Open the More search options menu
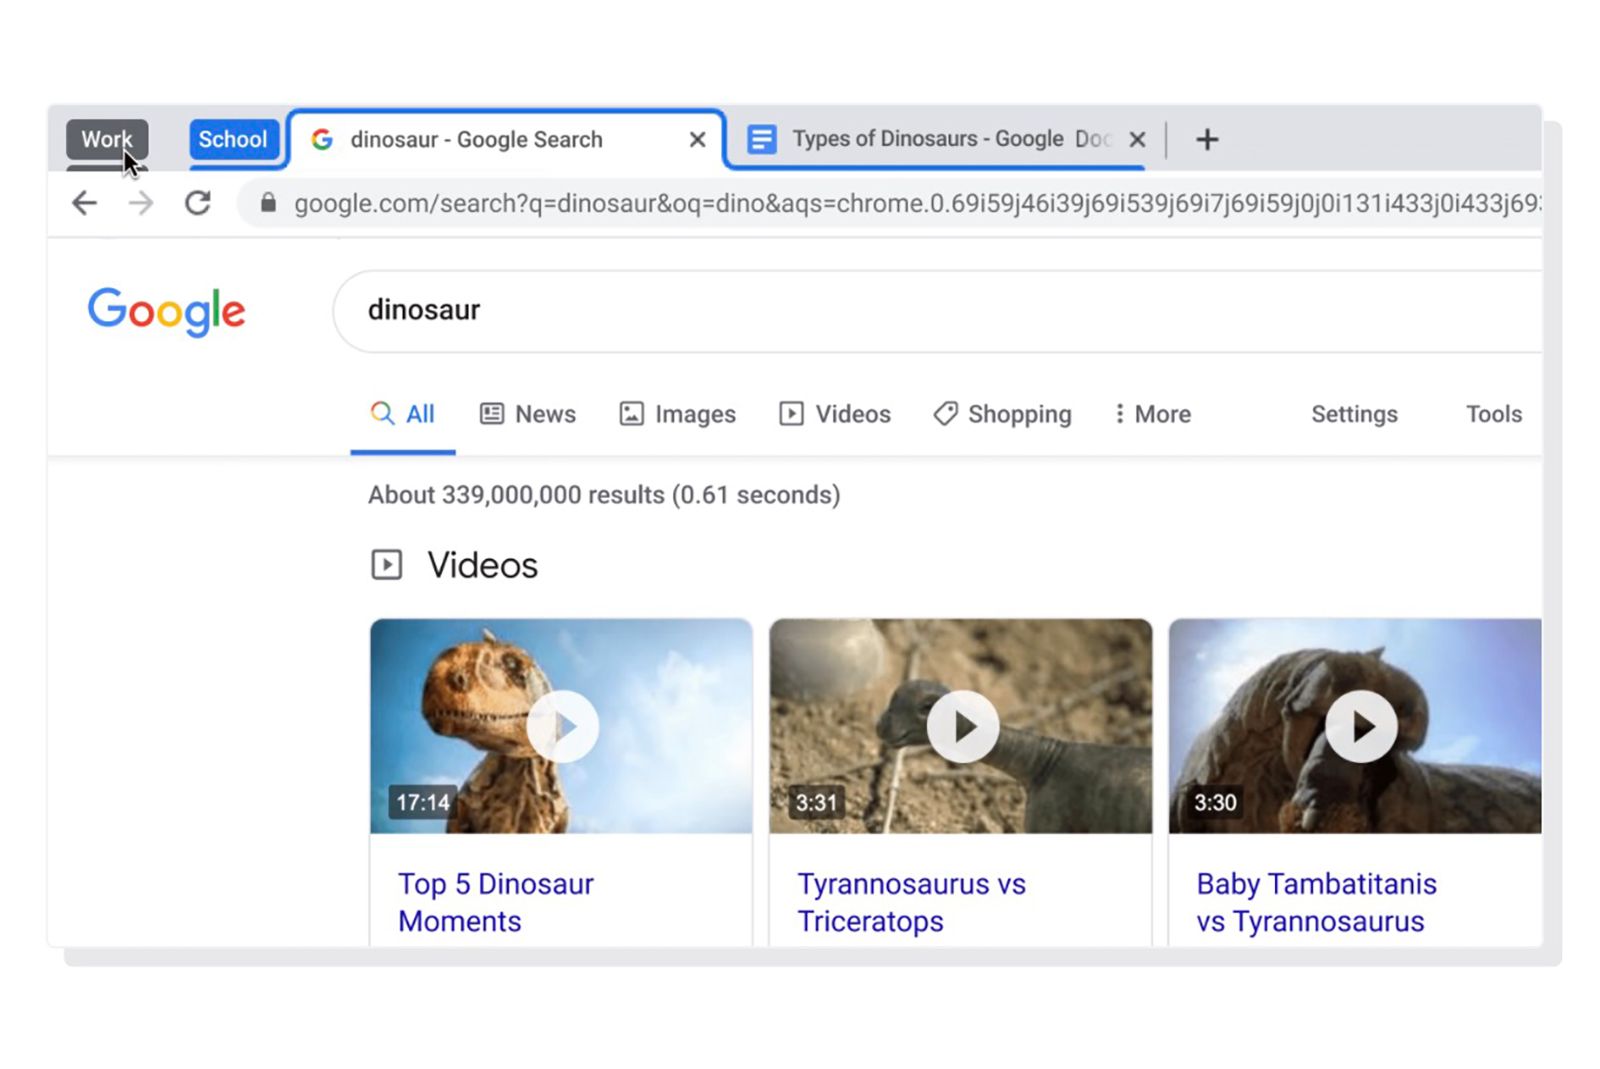Viewport: 1600px width, 1069px height. tap(1152, 413)
